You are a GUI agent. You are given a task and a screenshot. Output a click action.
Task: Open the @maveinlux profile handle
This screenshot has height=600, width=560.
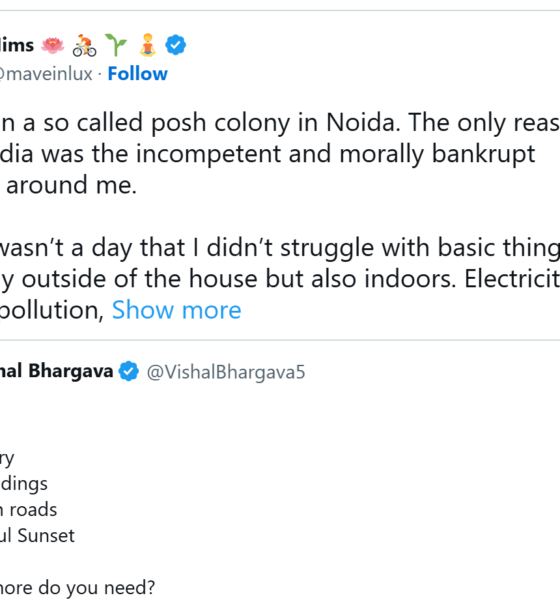46,74
